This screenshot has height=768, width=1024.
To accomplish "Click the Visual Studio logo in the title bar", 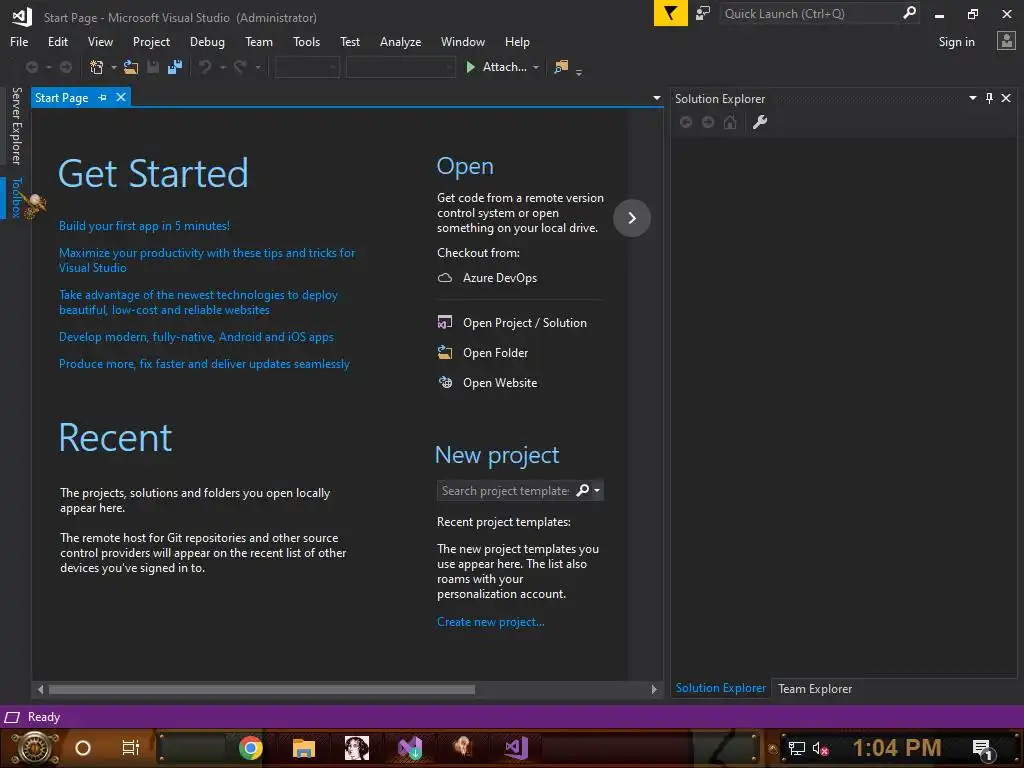I will click(x=22, y=16).
